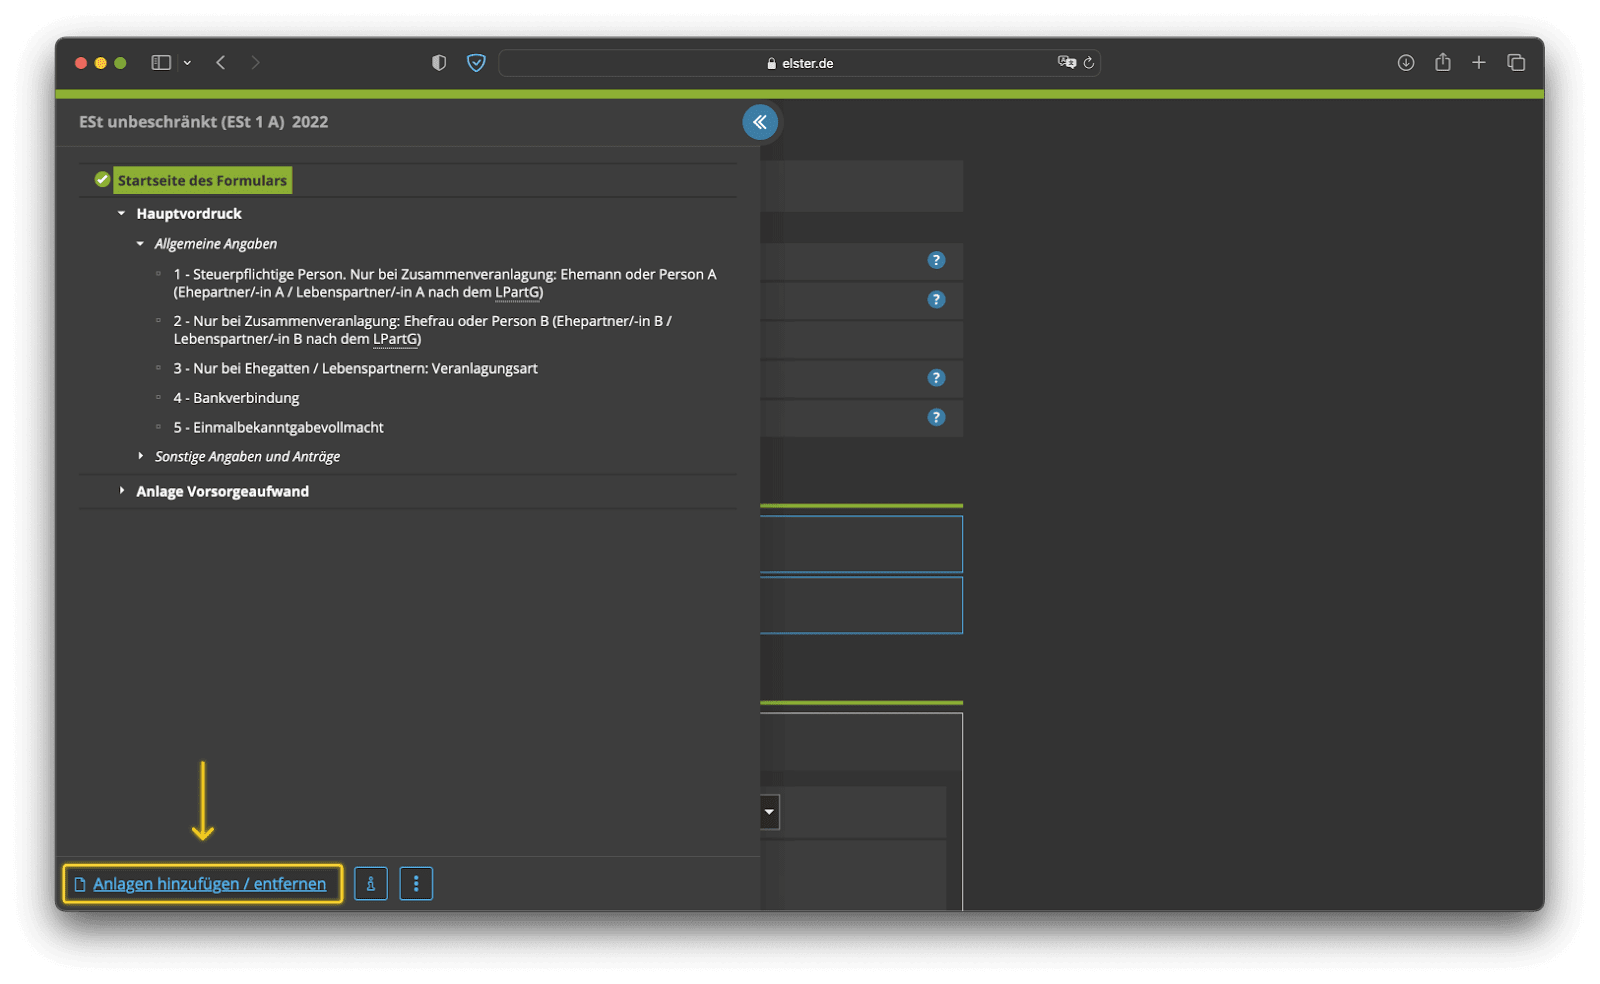The height and width of the screenshot is (984, 1600).
Task: Open the three-dot more options button
Action: 416,884
